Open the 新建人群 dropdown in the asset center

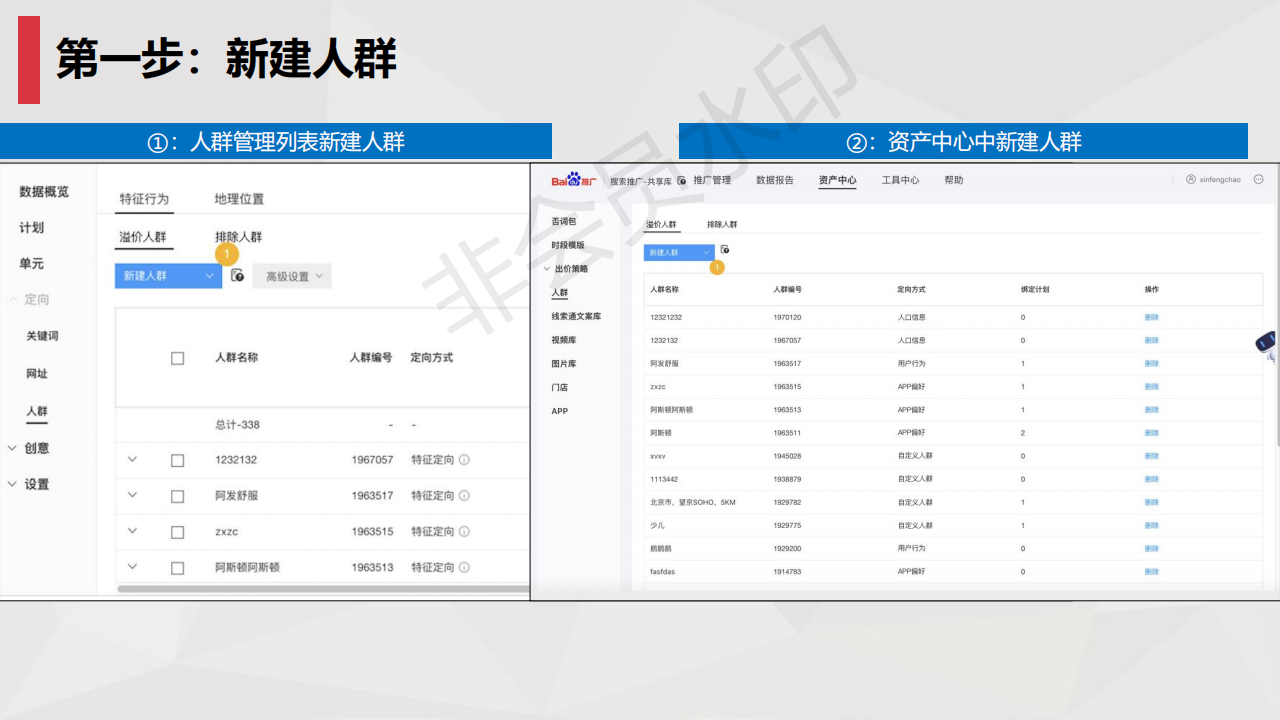click(x=679, y=253)
